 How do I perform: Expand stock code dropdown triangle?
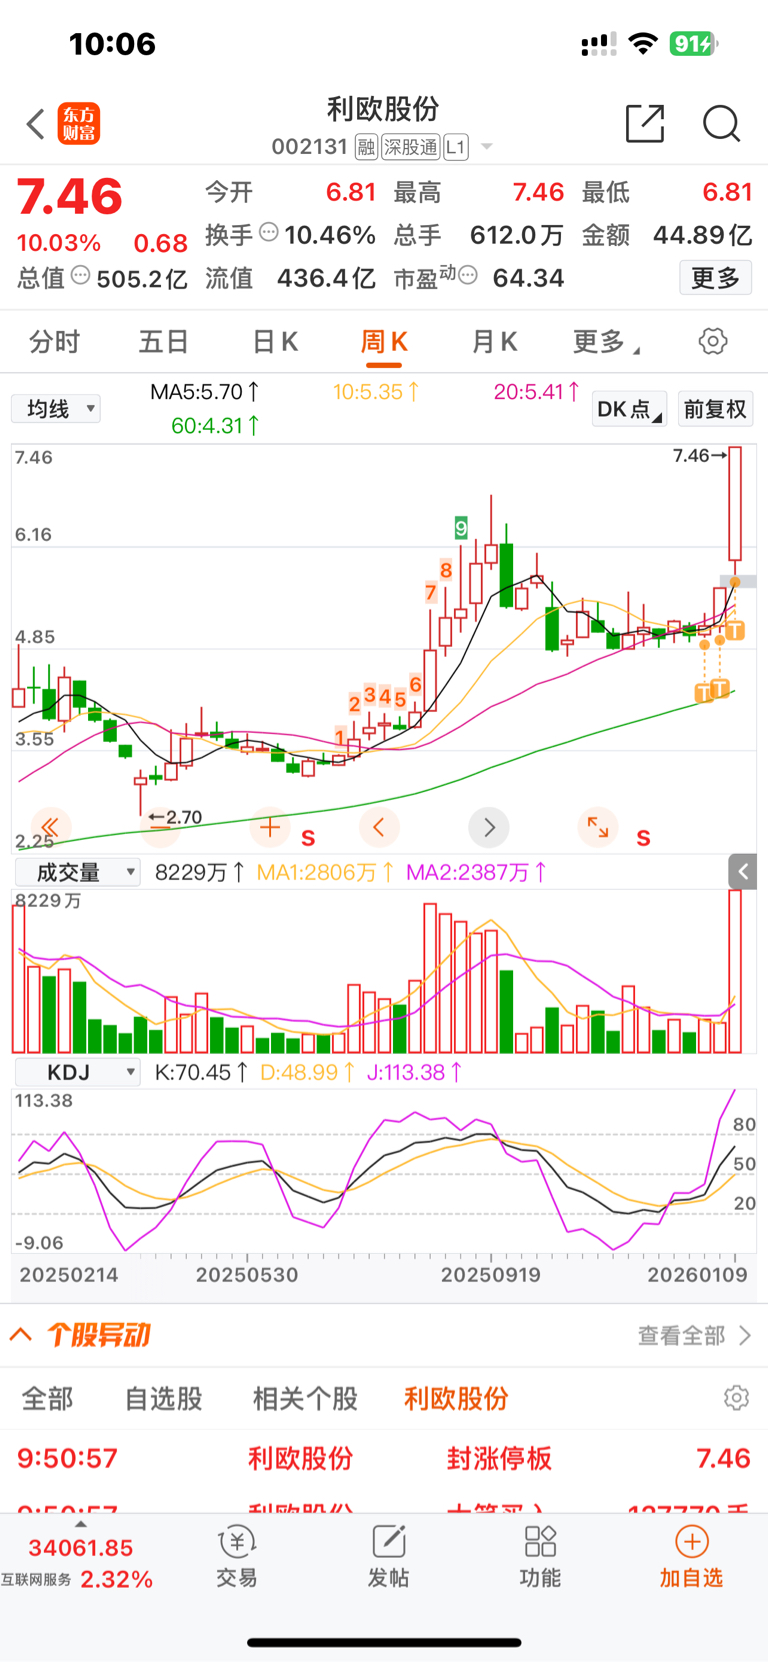[x=487, y=147]
